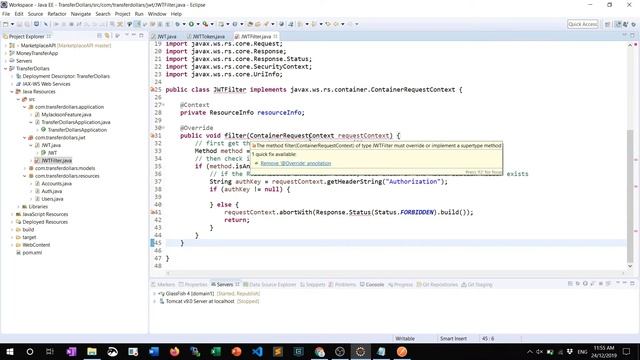This screenshot has height=360, width=640.
Task: Open Excel from the taskbar
Action: pos(216,351)
